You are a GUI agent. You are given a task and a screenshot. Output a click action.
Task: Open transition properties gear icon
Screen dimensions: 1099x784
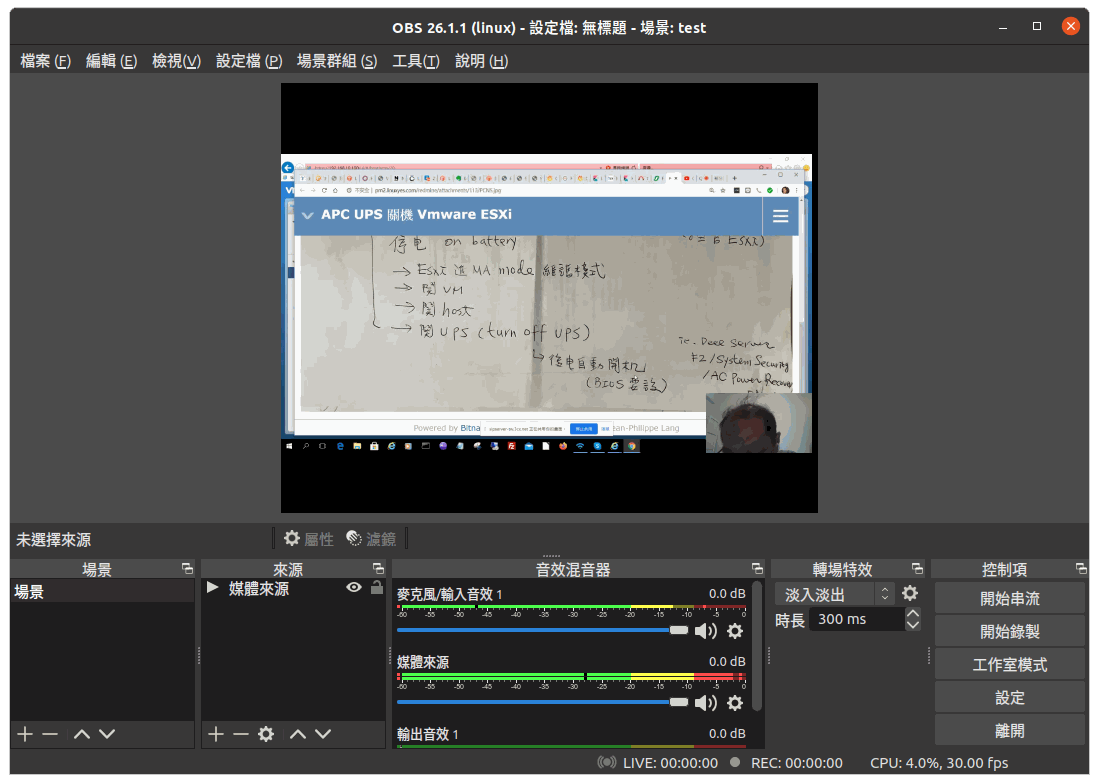point(910,594)
